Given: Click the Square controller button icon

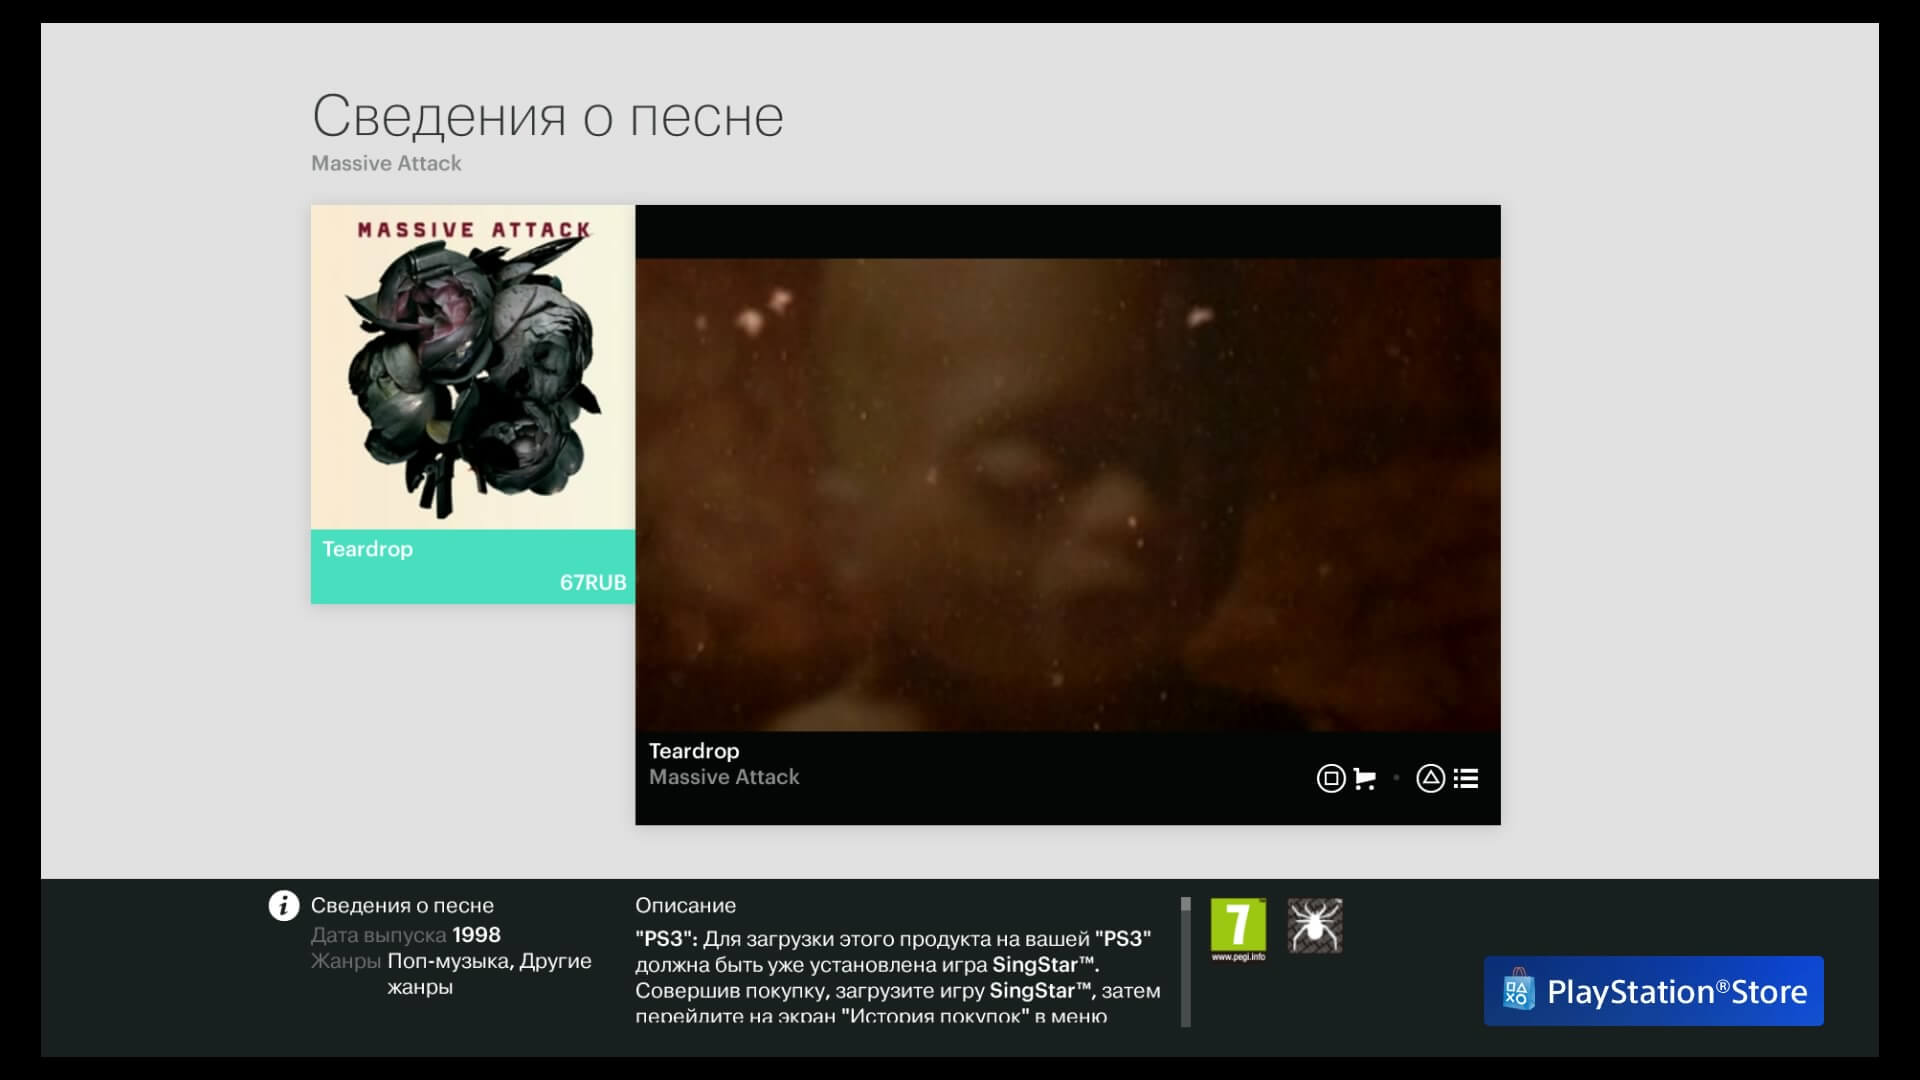Looking at the screenshot, I should [1330, 778].
